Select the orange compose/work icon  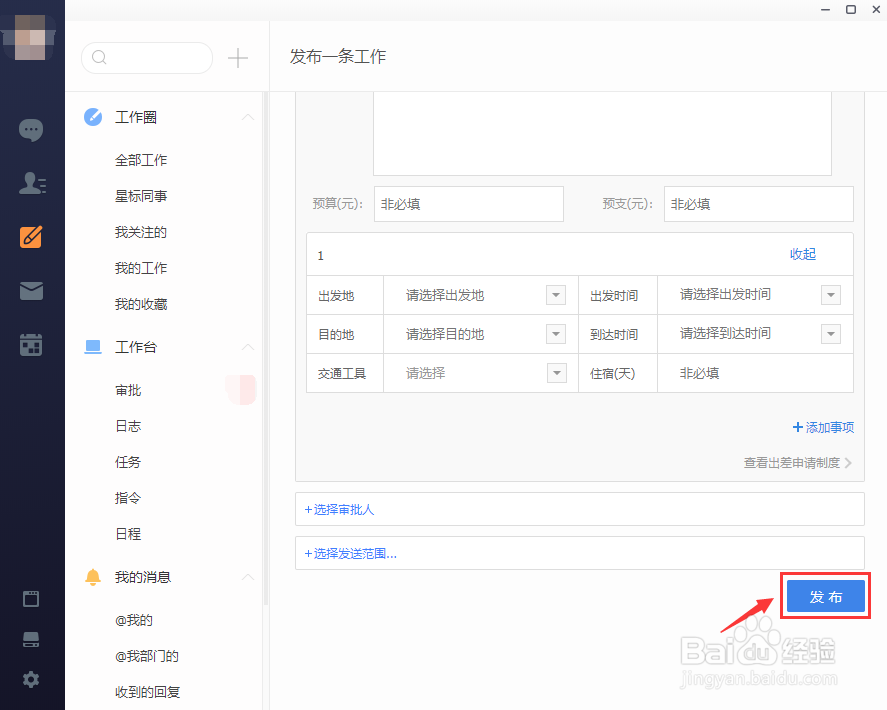click(31, 237)
